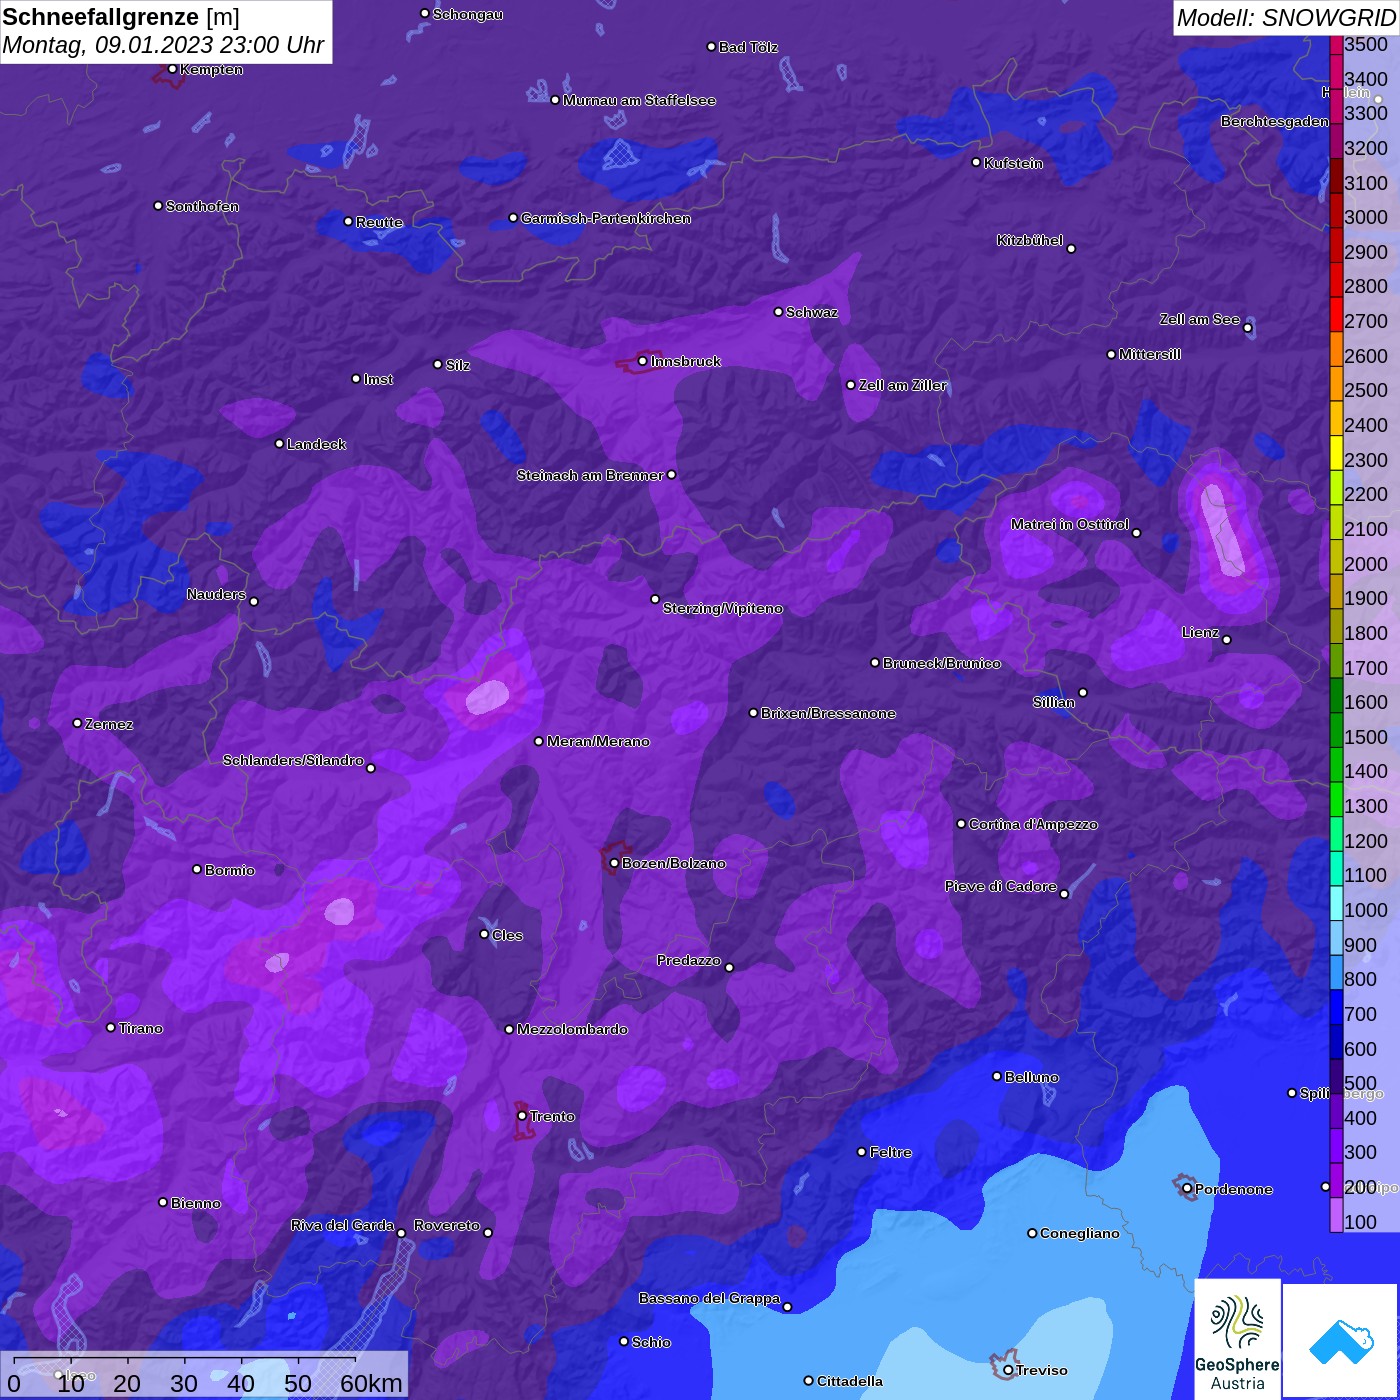Screen dimensions: 1400x1400
Task: Click the 'Zernez' label
Action: 109,724
